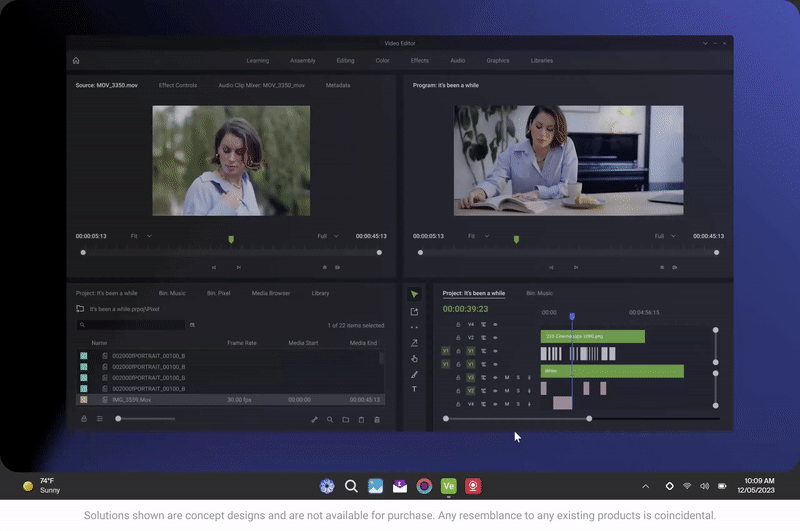Solo the bottom V4 track with its S button
The height and width of the screenshot is (531, 800).
[518, 404]
